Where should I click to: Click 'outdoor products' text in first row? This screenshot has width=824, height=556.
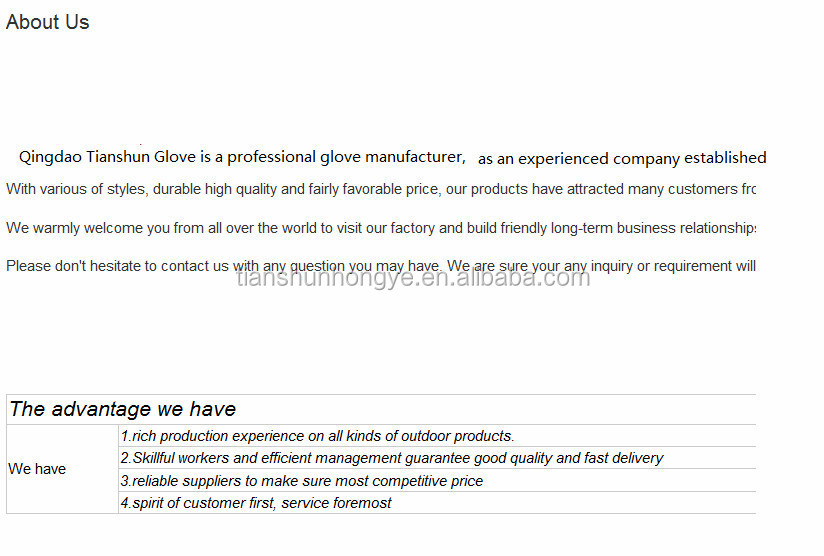(x=457, y=436)
